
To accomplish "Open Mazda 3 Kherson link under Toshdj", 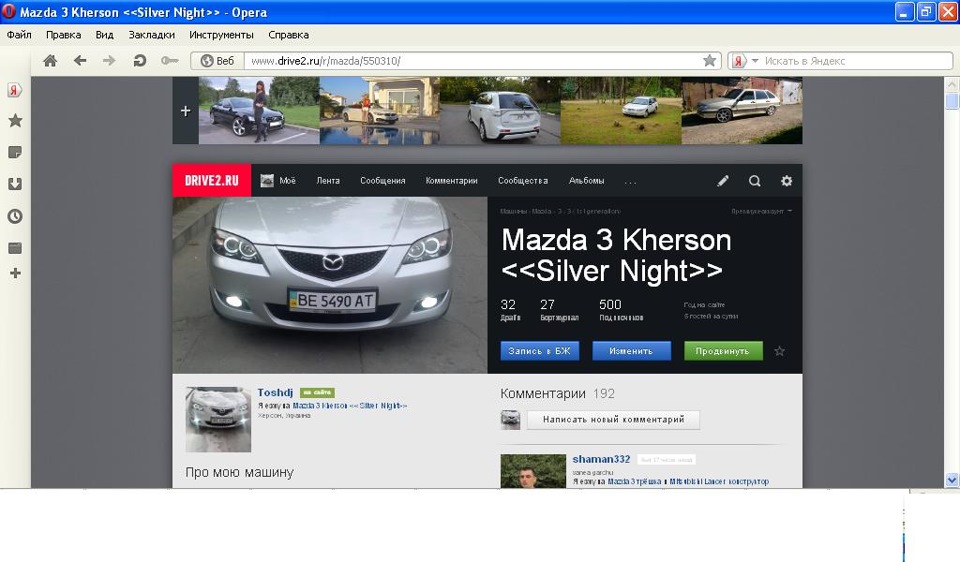I will (x=350, y=406).
